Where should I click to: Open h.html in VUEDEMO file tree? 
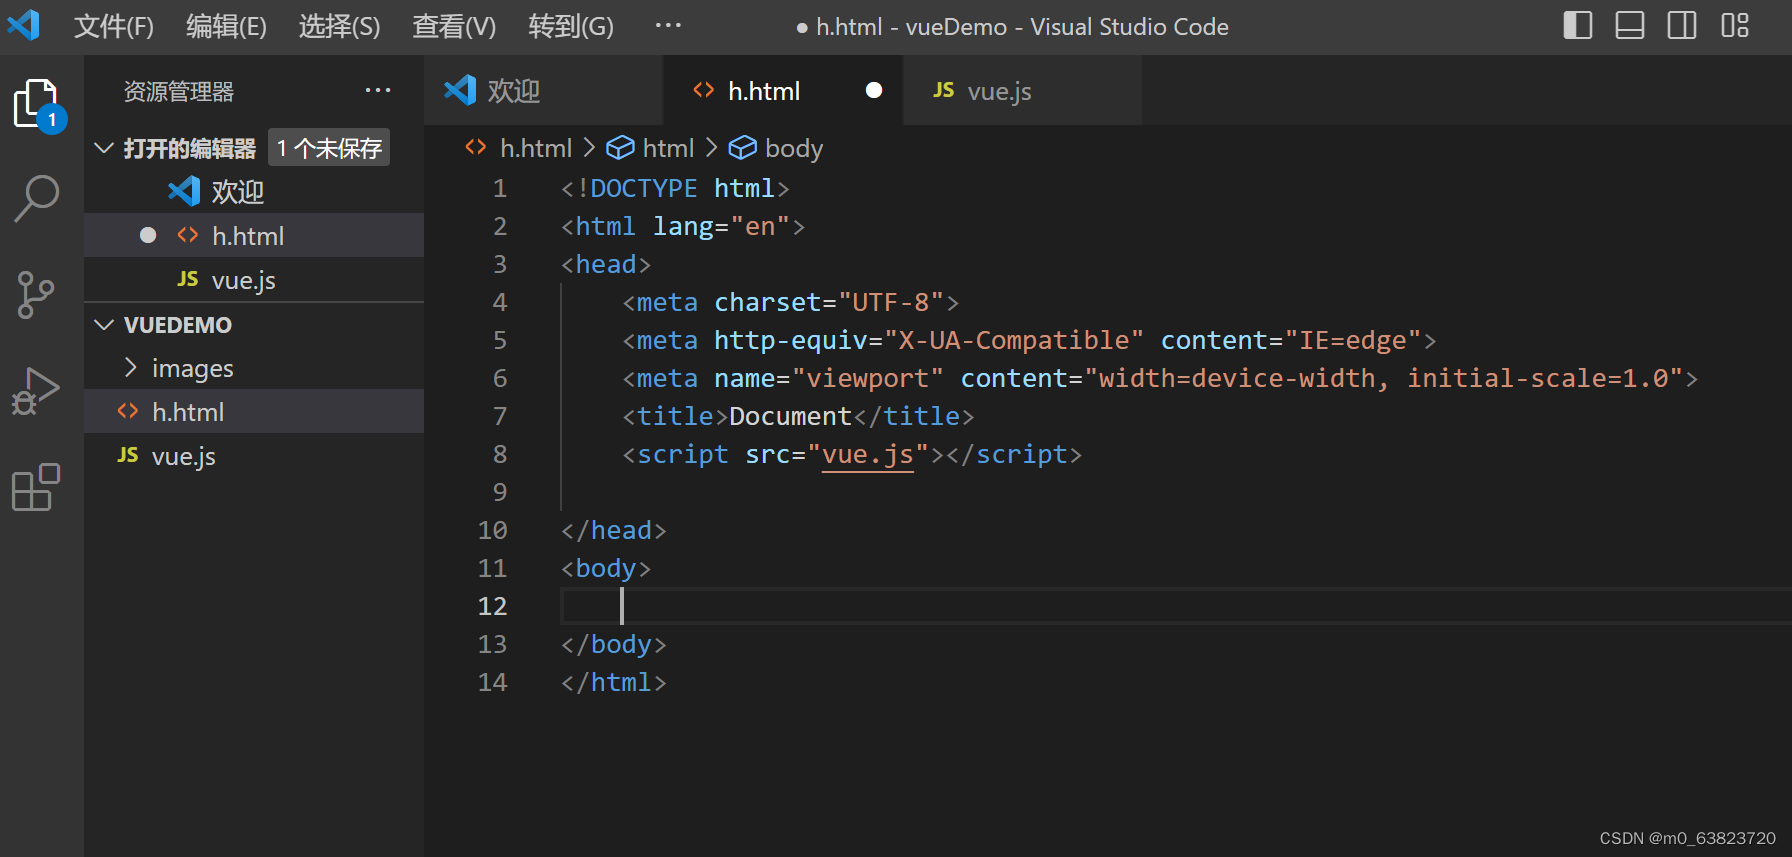(x=254, y=411)
